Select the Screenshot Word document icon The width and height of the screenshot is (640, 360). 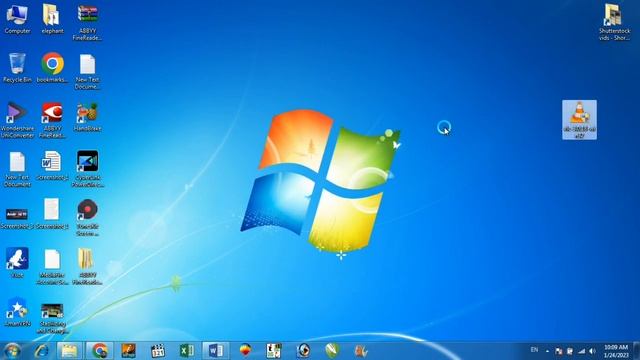[52, 166]
